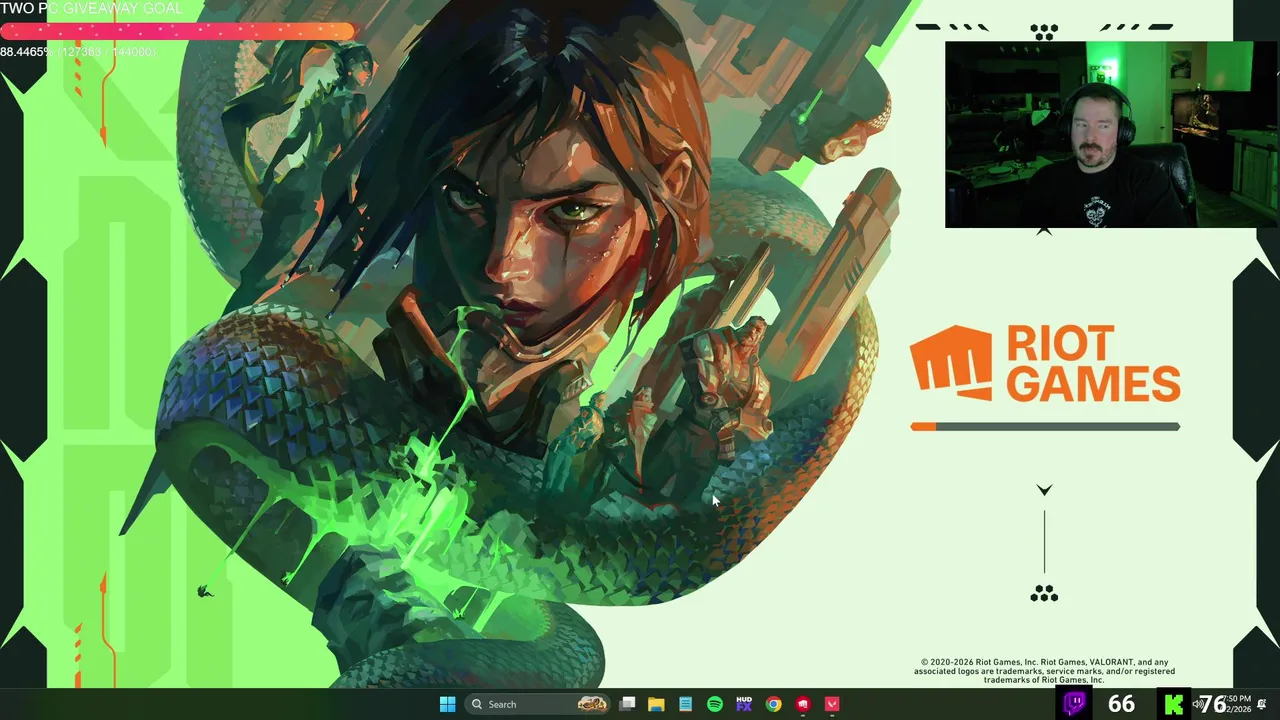Launch Spotify from the taskbar
The width and height of the screenshot is (1280, 720).
715,704
